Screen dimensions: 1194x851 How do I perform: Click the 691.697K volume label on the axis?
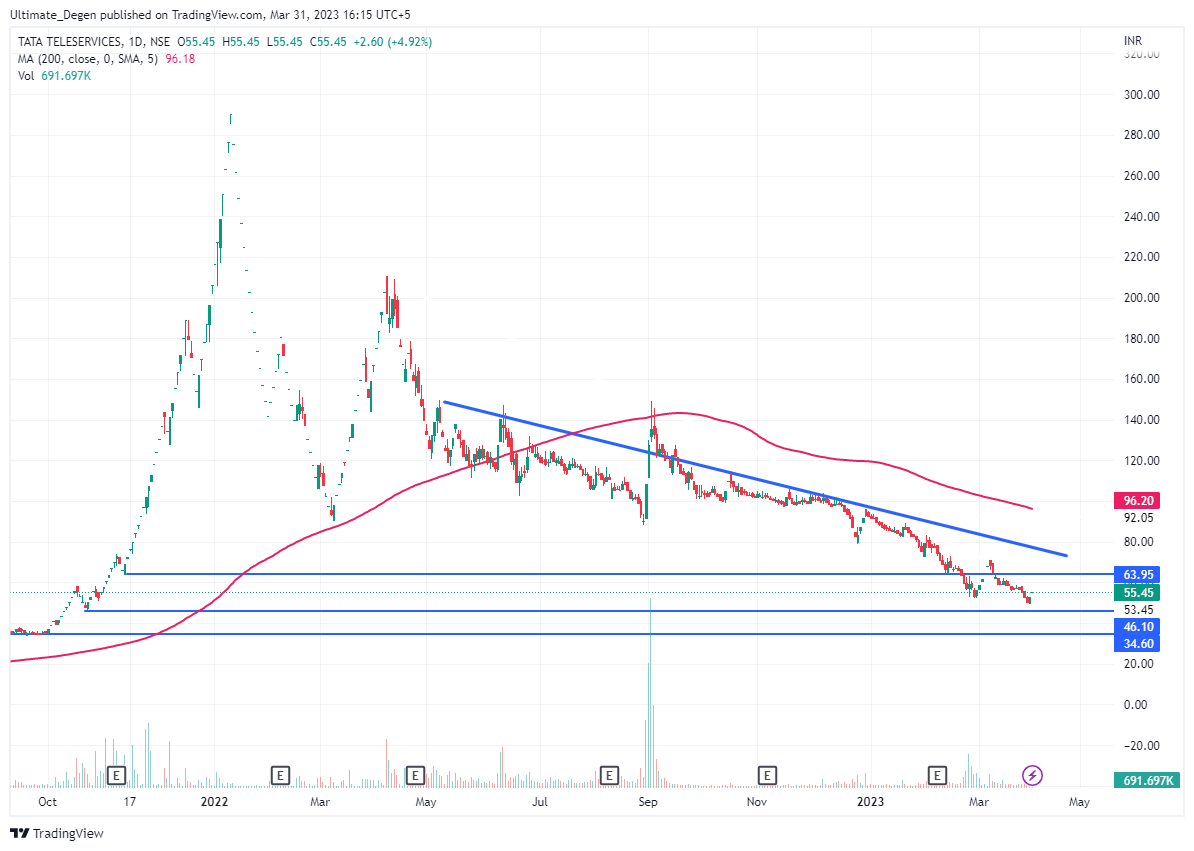1148,780
